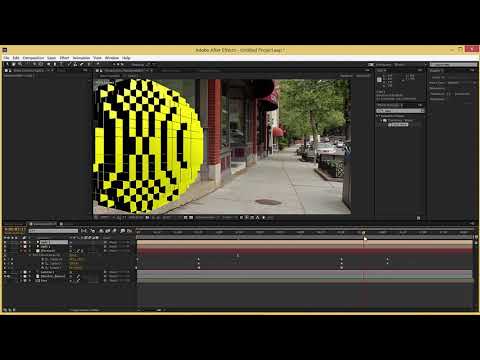Open the View menu
This screenshot has width=480, height=360.
[97, 58]
